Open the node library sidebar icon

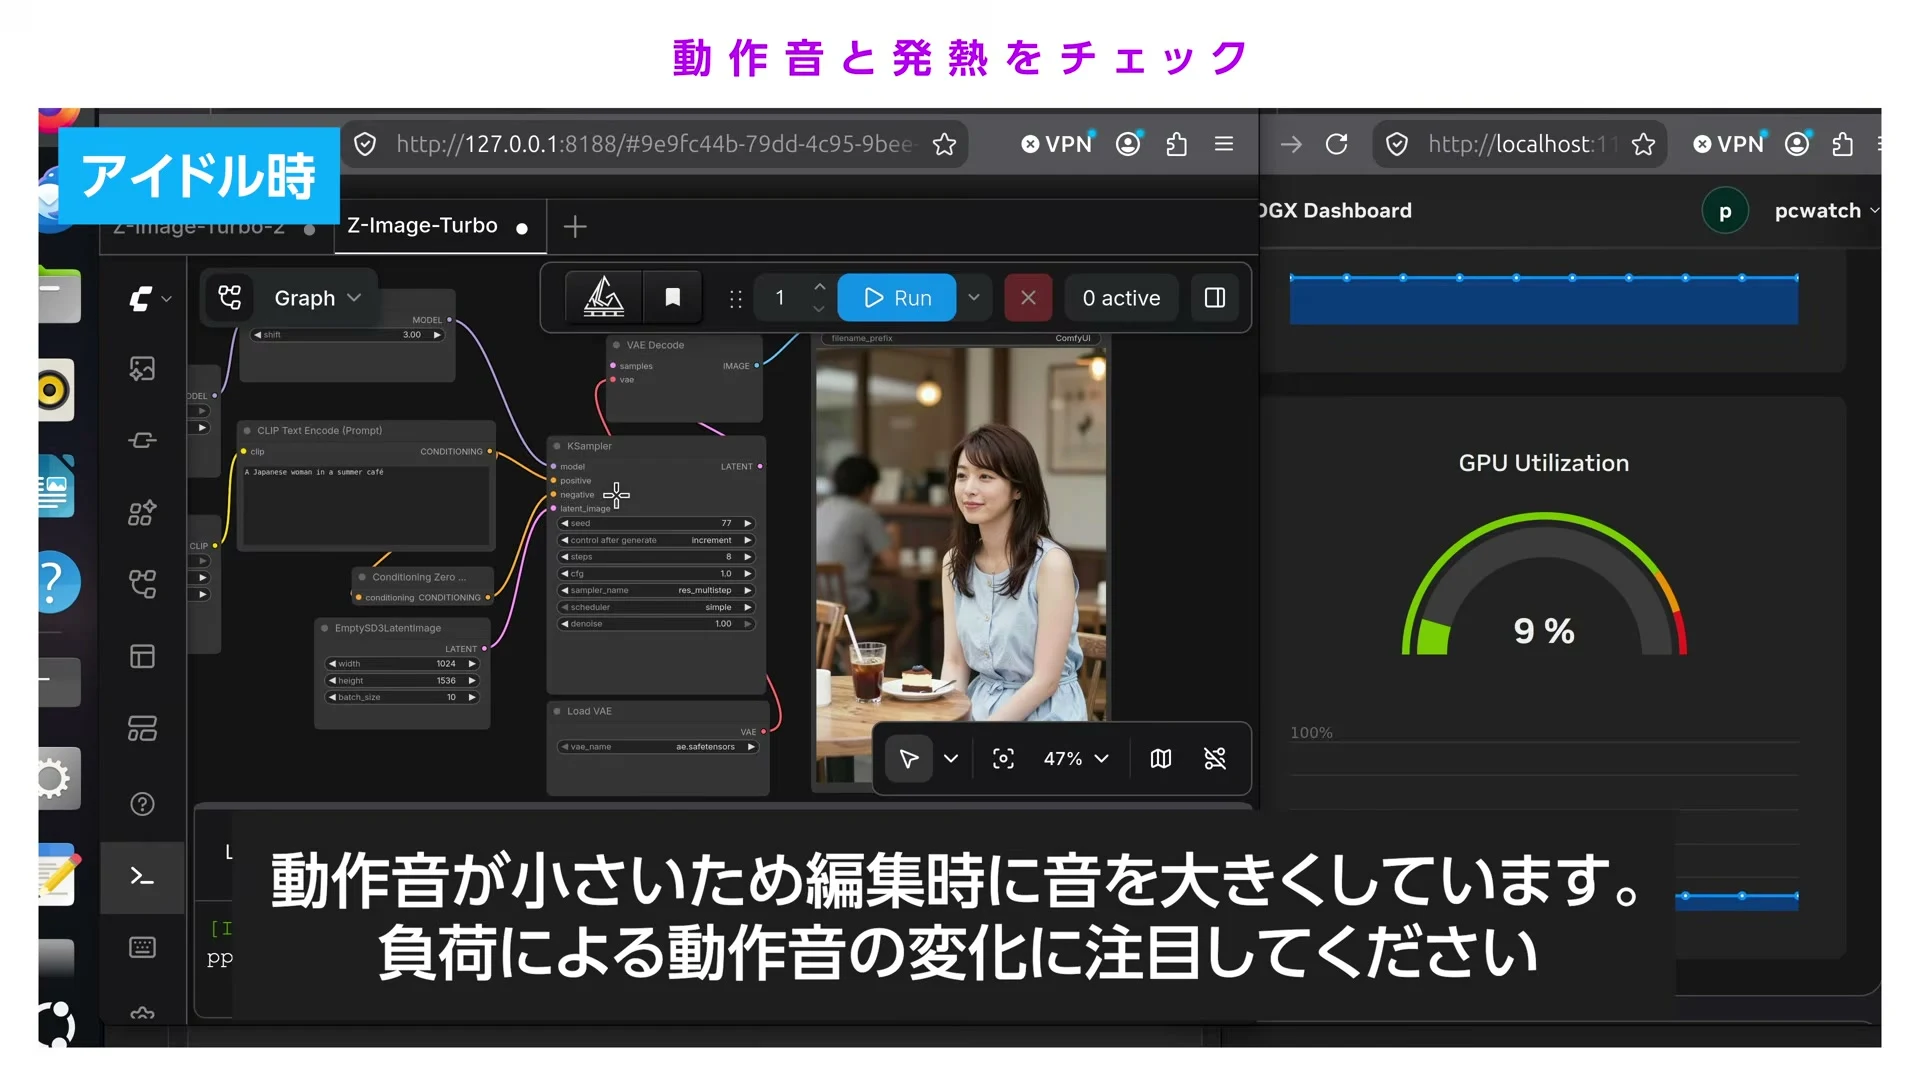pyautogui.click(x=142, y=440)
